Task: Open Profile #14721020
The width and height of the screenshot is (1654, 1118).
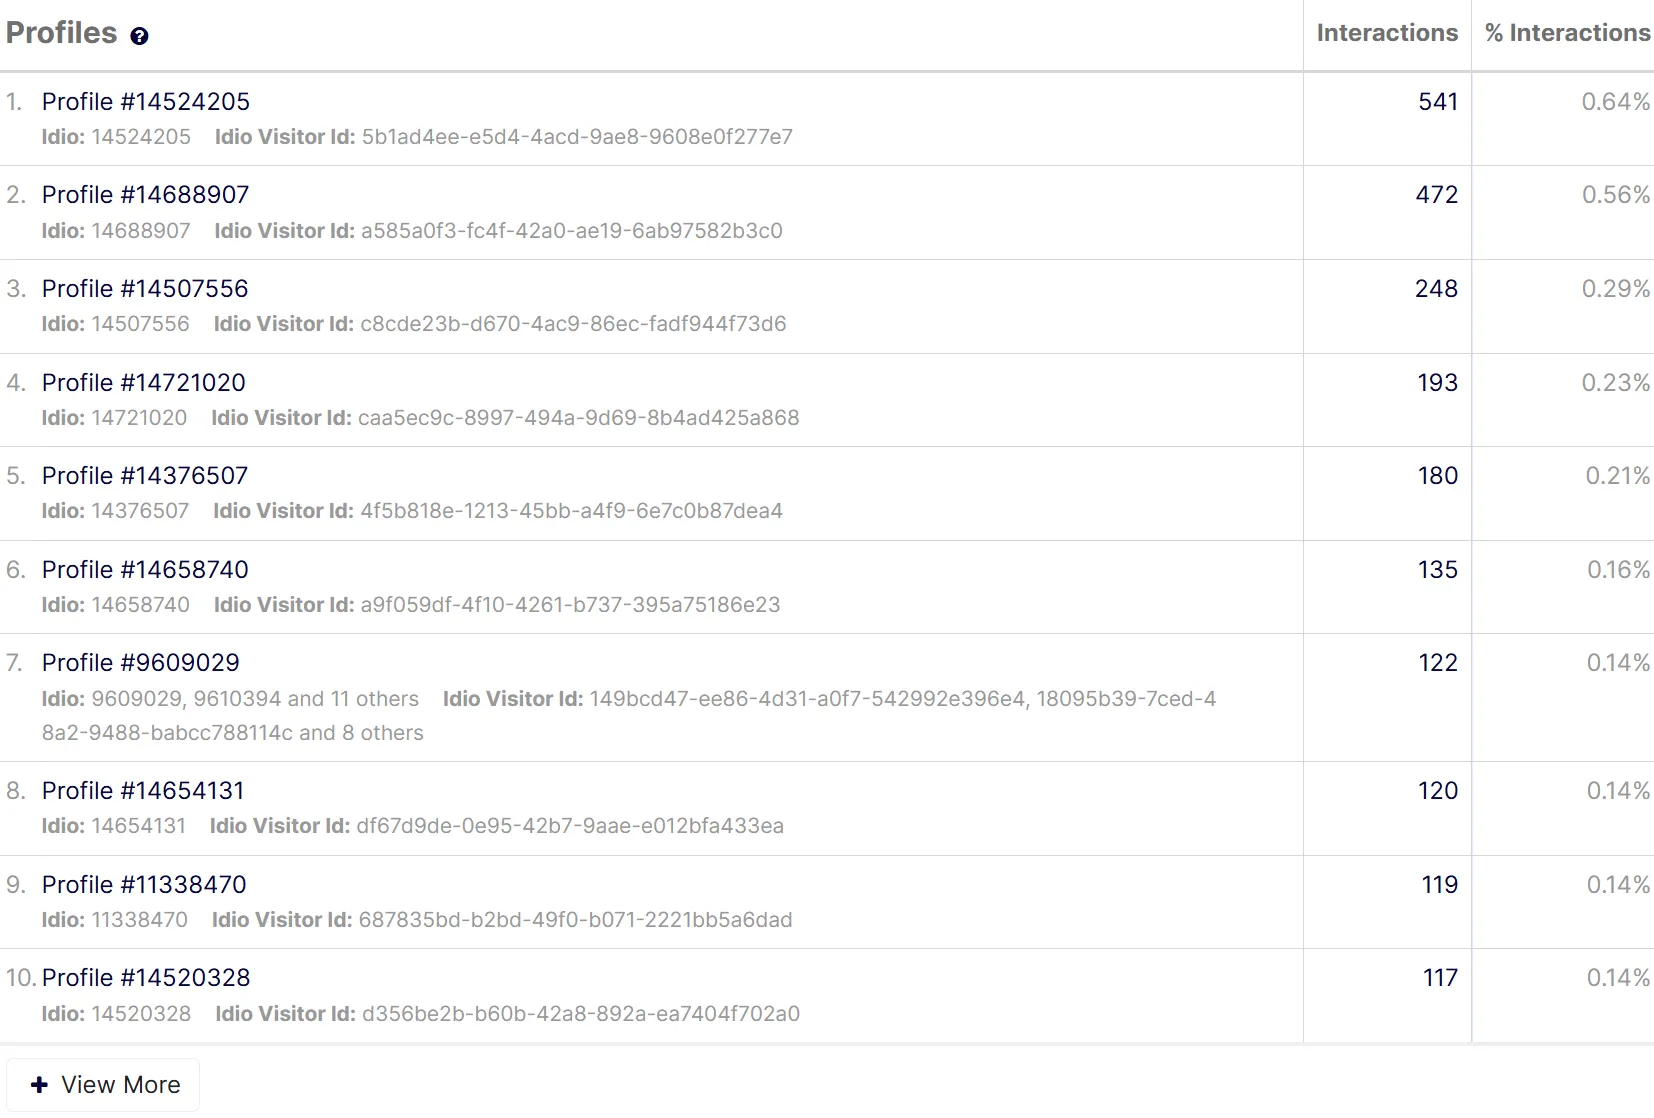Action: coord(144,383)
